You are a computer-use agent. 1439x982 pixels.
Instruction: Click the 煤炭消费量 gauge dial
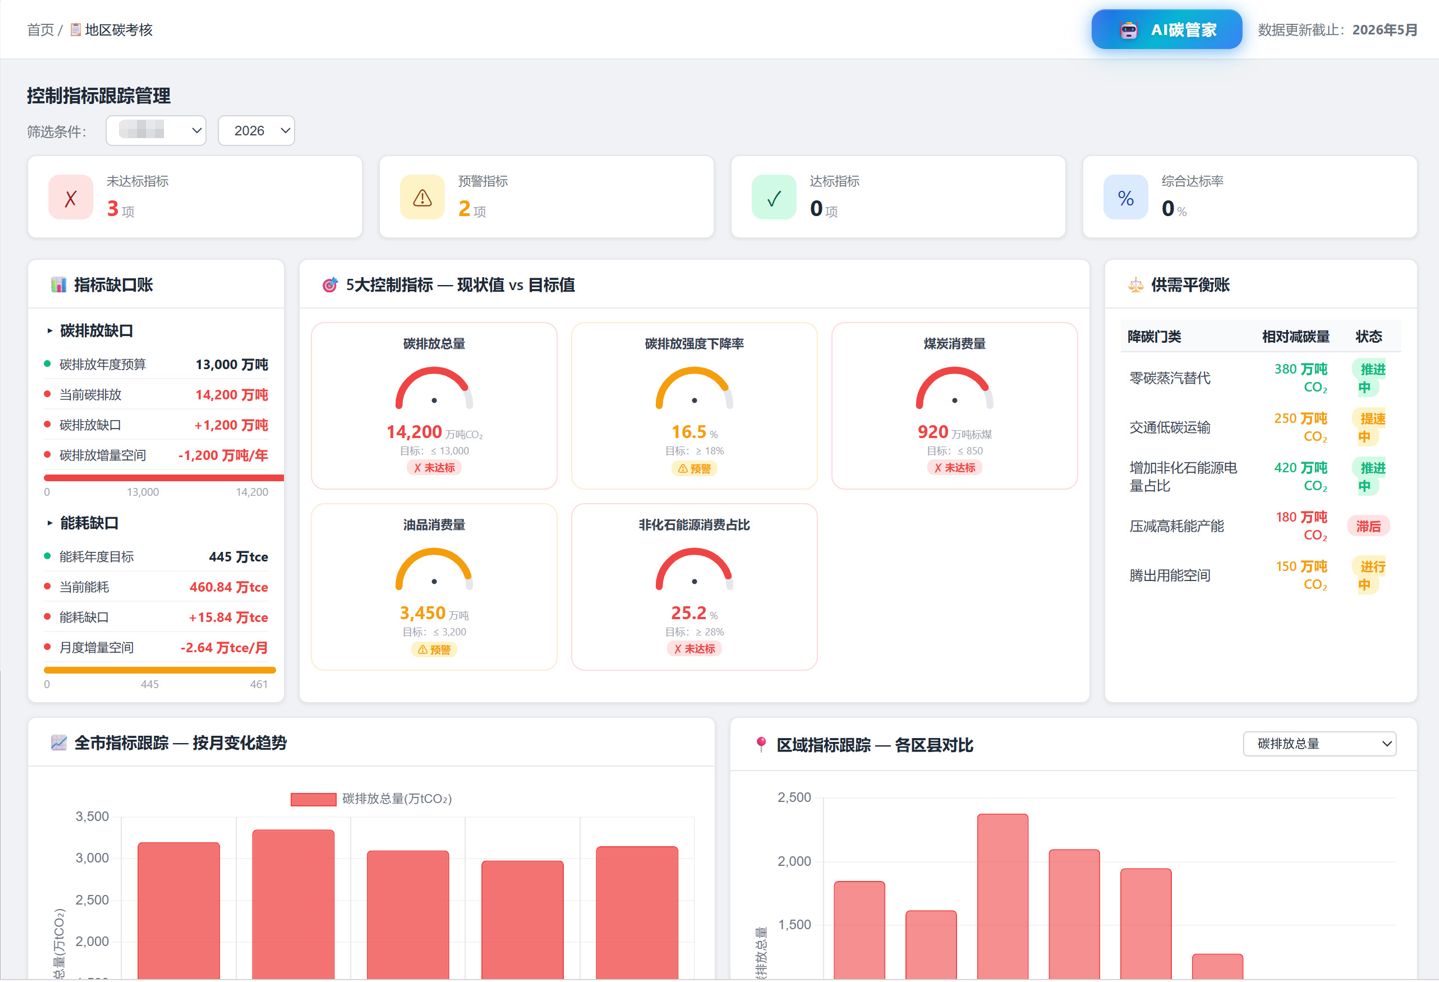coord(955,389)
